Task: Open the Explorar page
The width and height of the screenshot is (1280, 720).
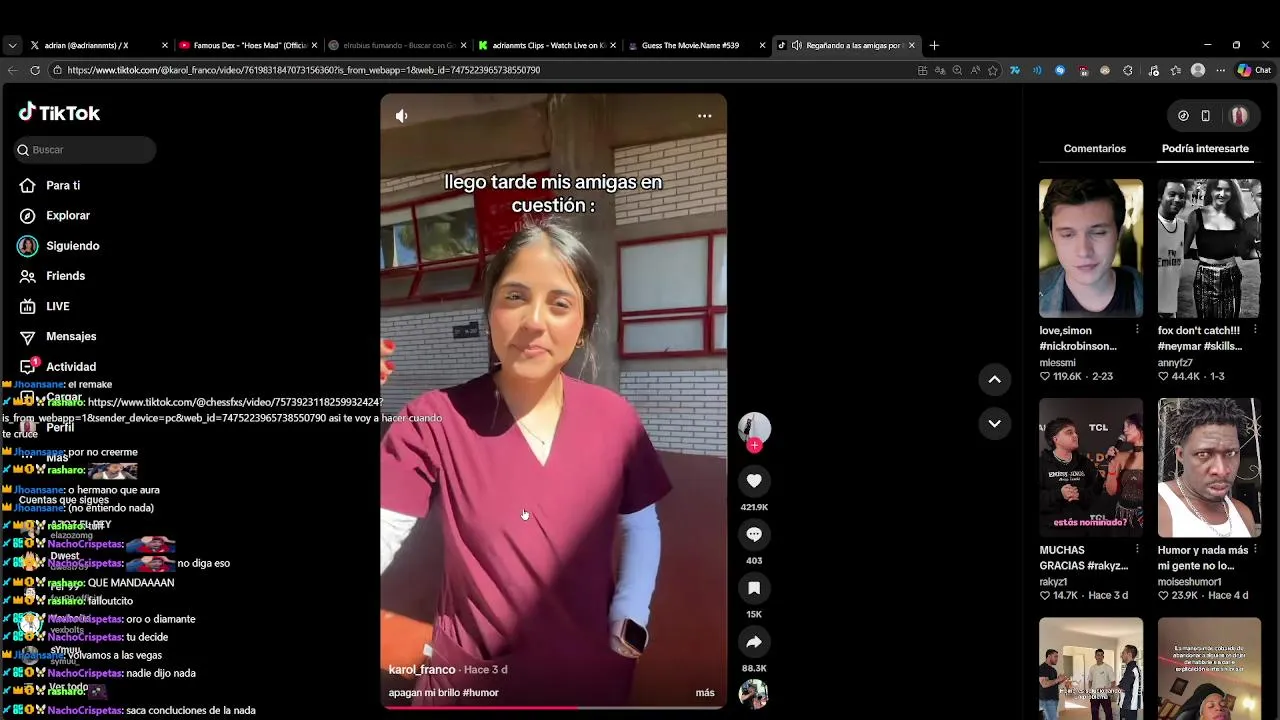Action: click(68, 216)
